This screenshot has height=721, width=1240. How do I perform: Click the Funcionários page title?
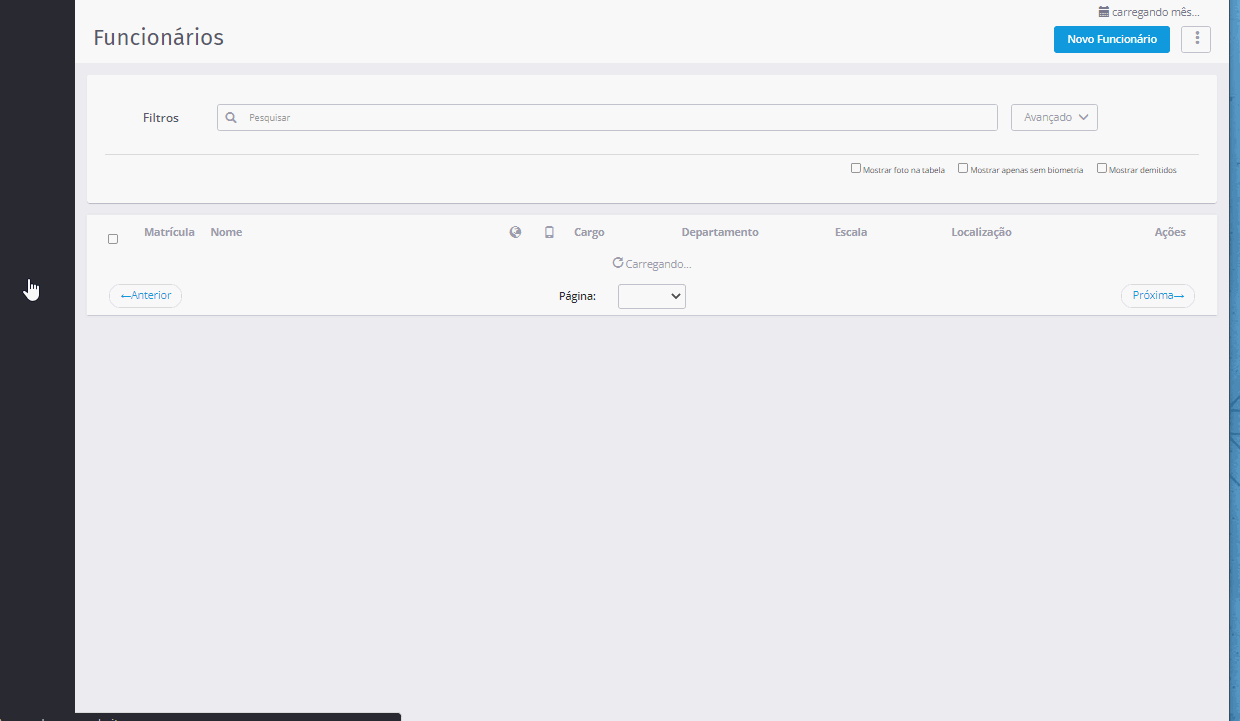[159, 38]
